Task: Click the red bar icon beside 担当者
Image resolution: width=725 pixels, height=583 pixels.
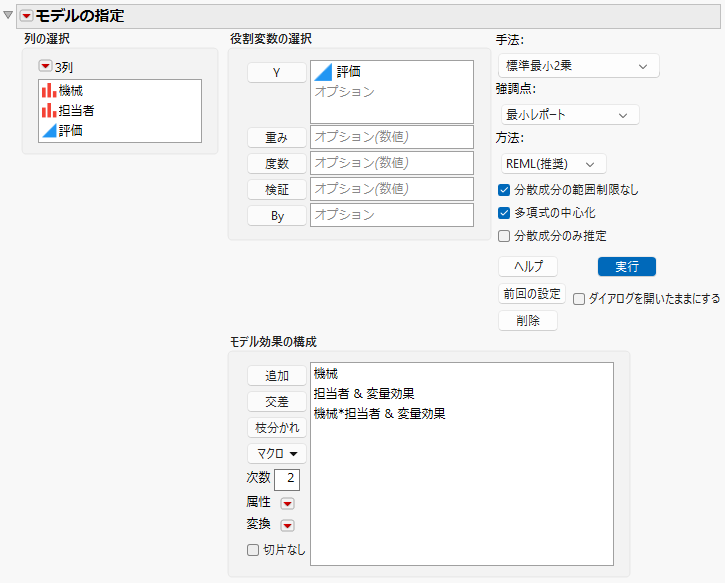Action: (x=49, y=110)
